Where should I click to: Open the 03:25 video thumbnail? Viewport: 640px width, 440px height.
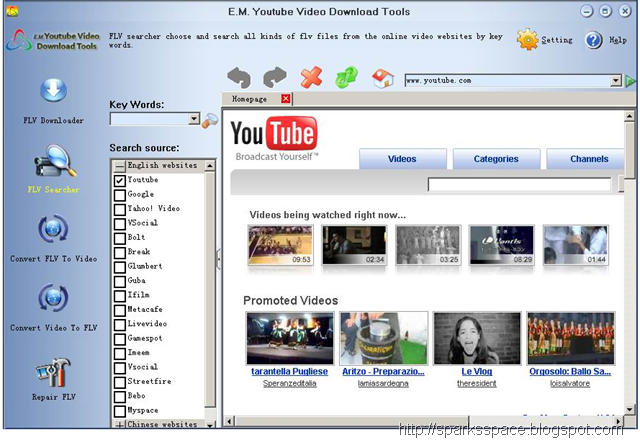(428, 245)
